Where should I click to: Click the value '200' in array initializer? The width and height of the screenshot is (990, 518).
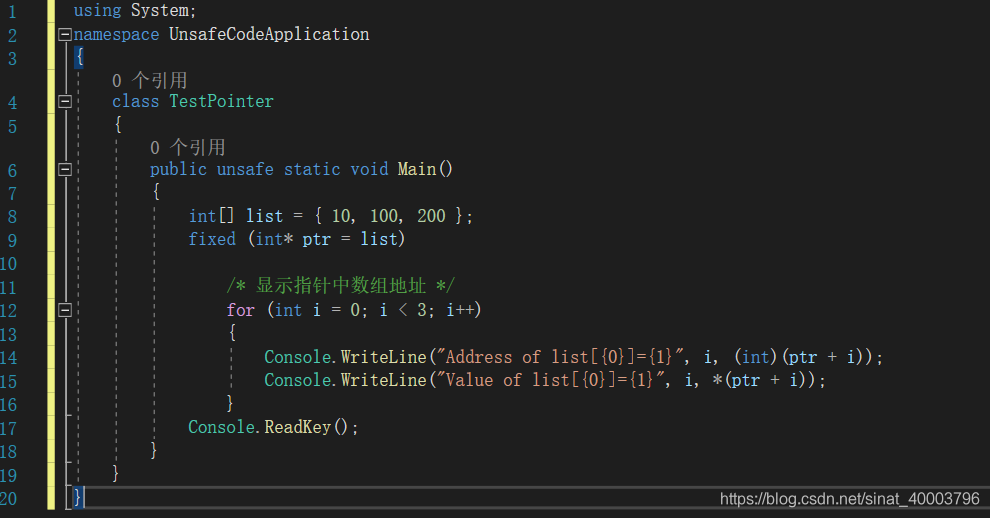(431, 216)
